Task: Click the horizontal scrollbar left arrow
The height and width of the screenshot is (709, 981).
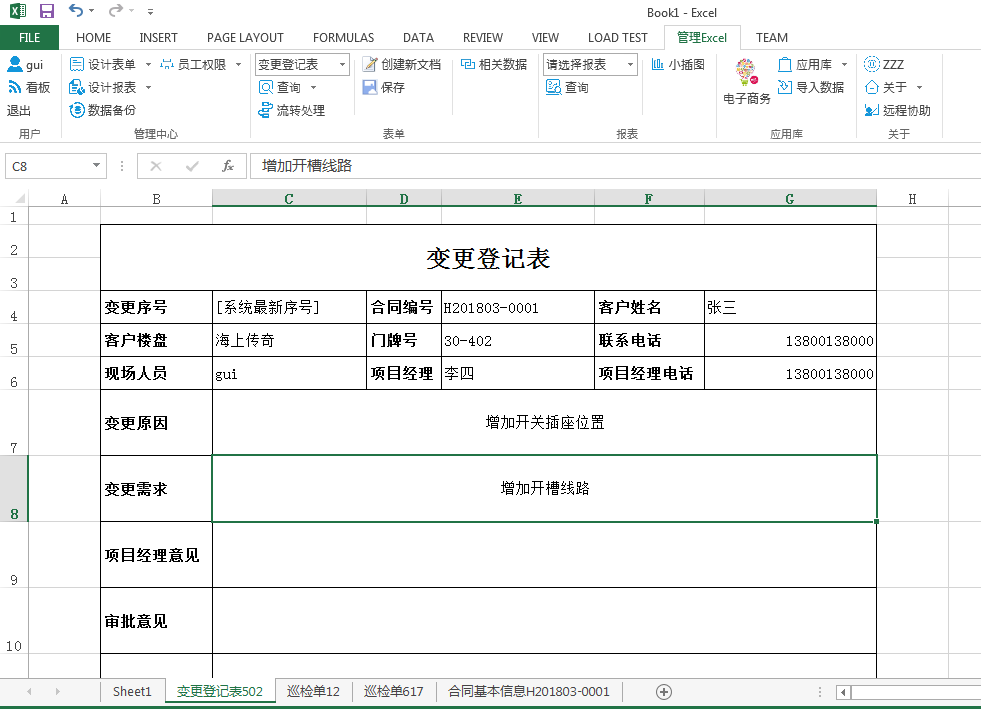Action: click(843, 692)
